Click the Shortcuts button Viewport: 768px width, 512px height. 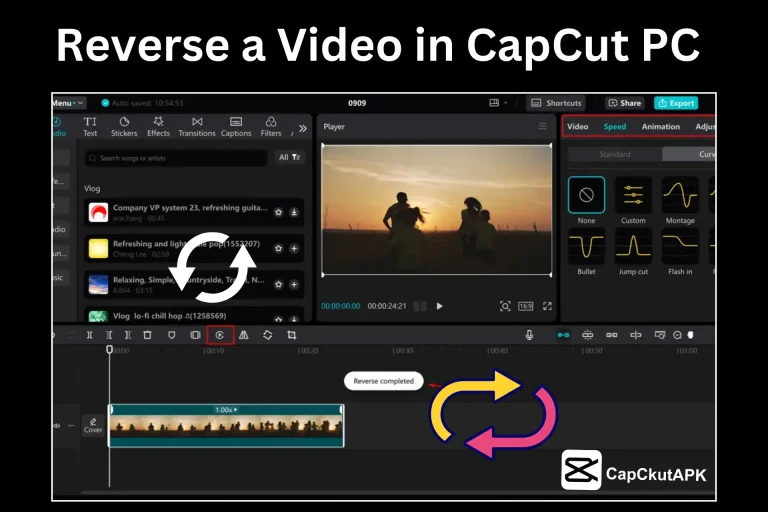point(557,103)
